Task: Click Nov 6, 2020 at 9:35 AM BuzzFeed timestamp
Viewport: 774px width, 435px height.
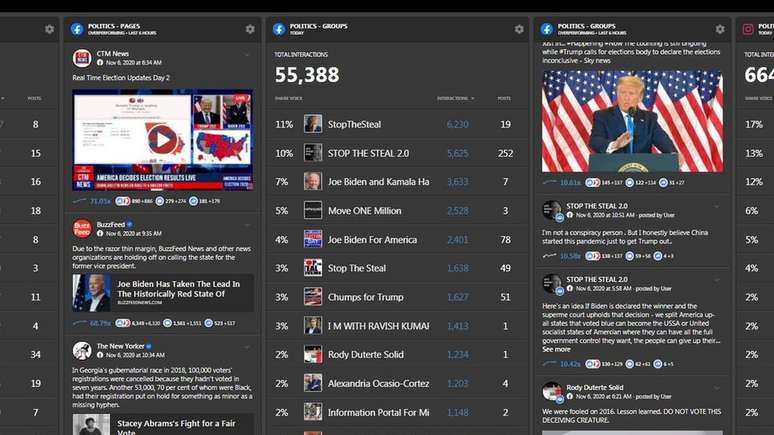Action: 133,234
